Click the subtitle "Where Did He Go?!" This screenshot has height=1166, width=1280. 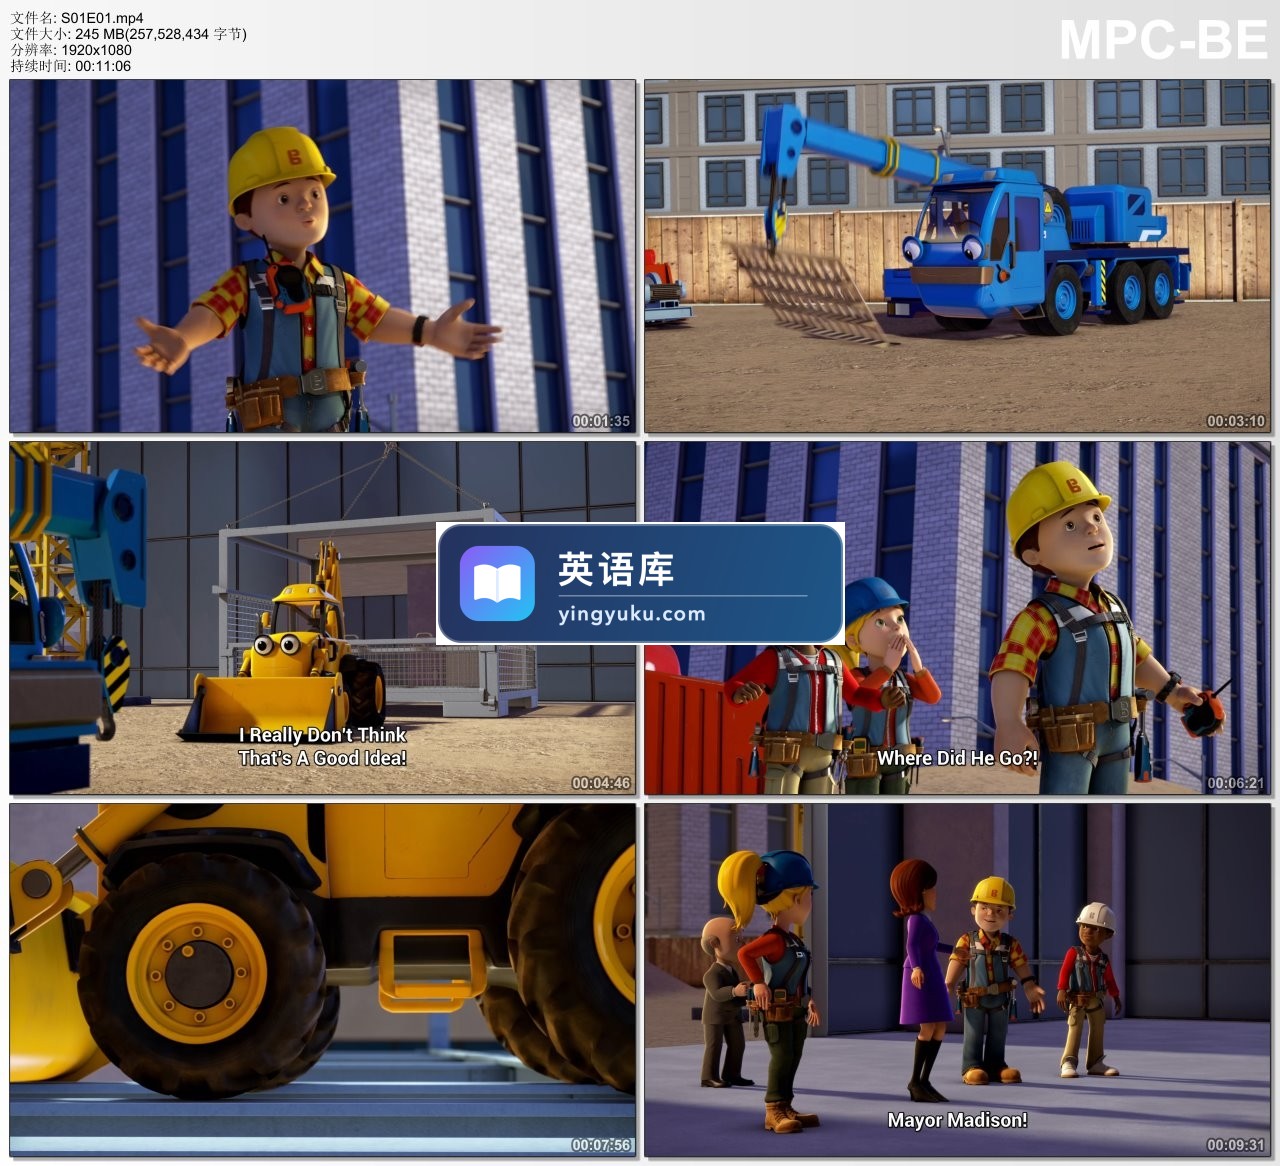(x=957, y=758)
